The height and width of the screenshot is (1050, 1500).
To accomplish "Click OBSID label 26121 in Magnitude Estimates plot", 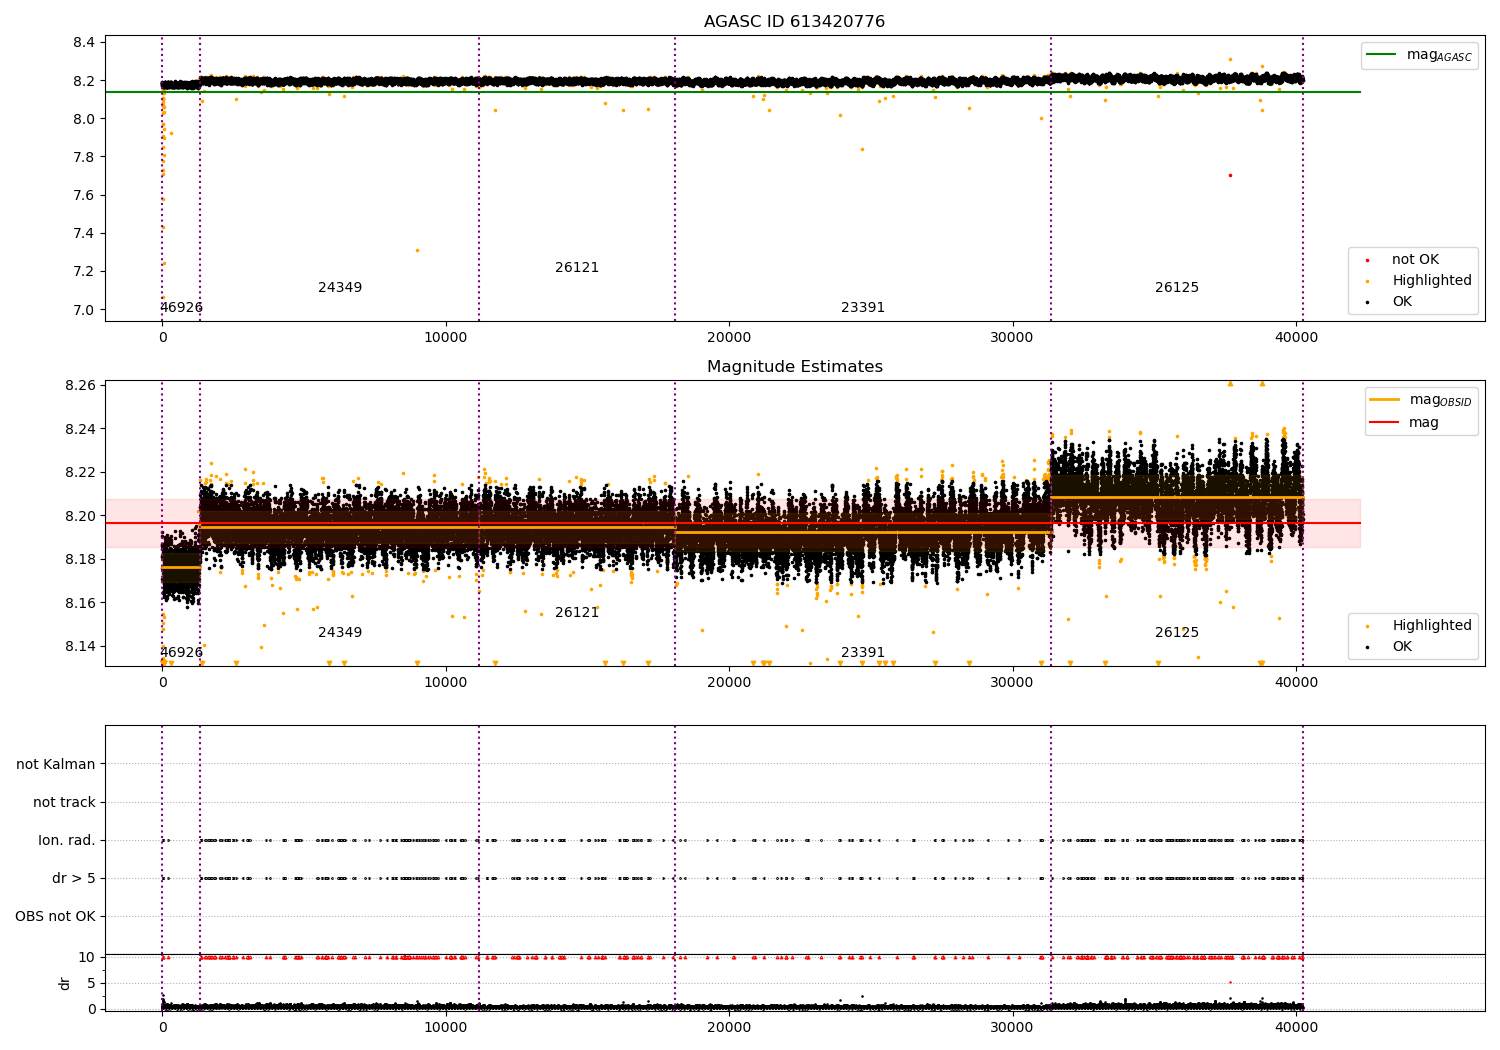I will [577, 613].
